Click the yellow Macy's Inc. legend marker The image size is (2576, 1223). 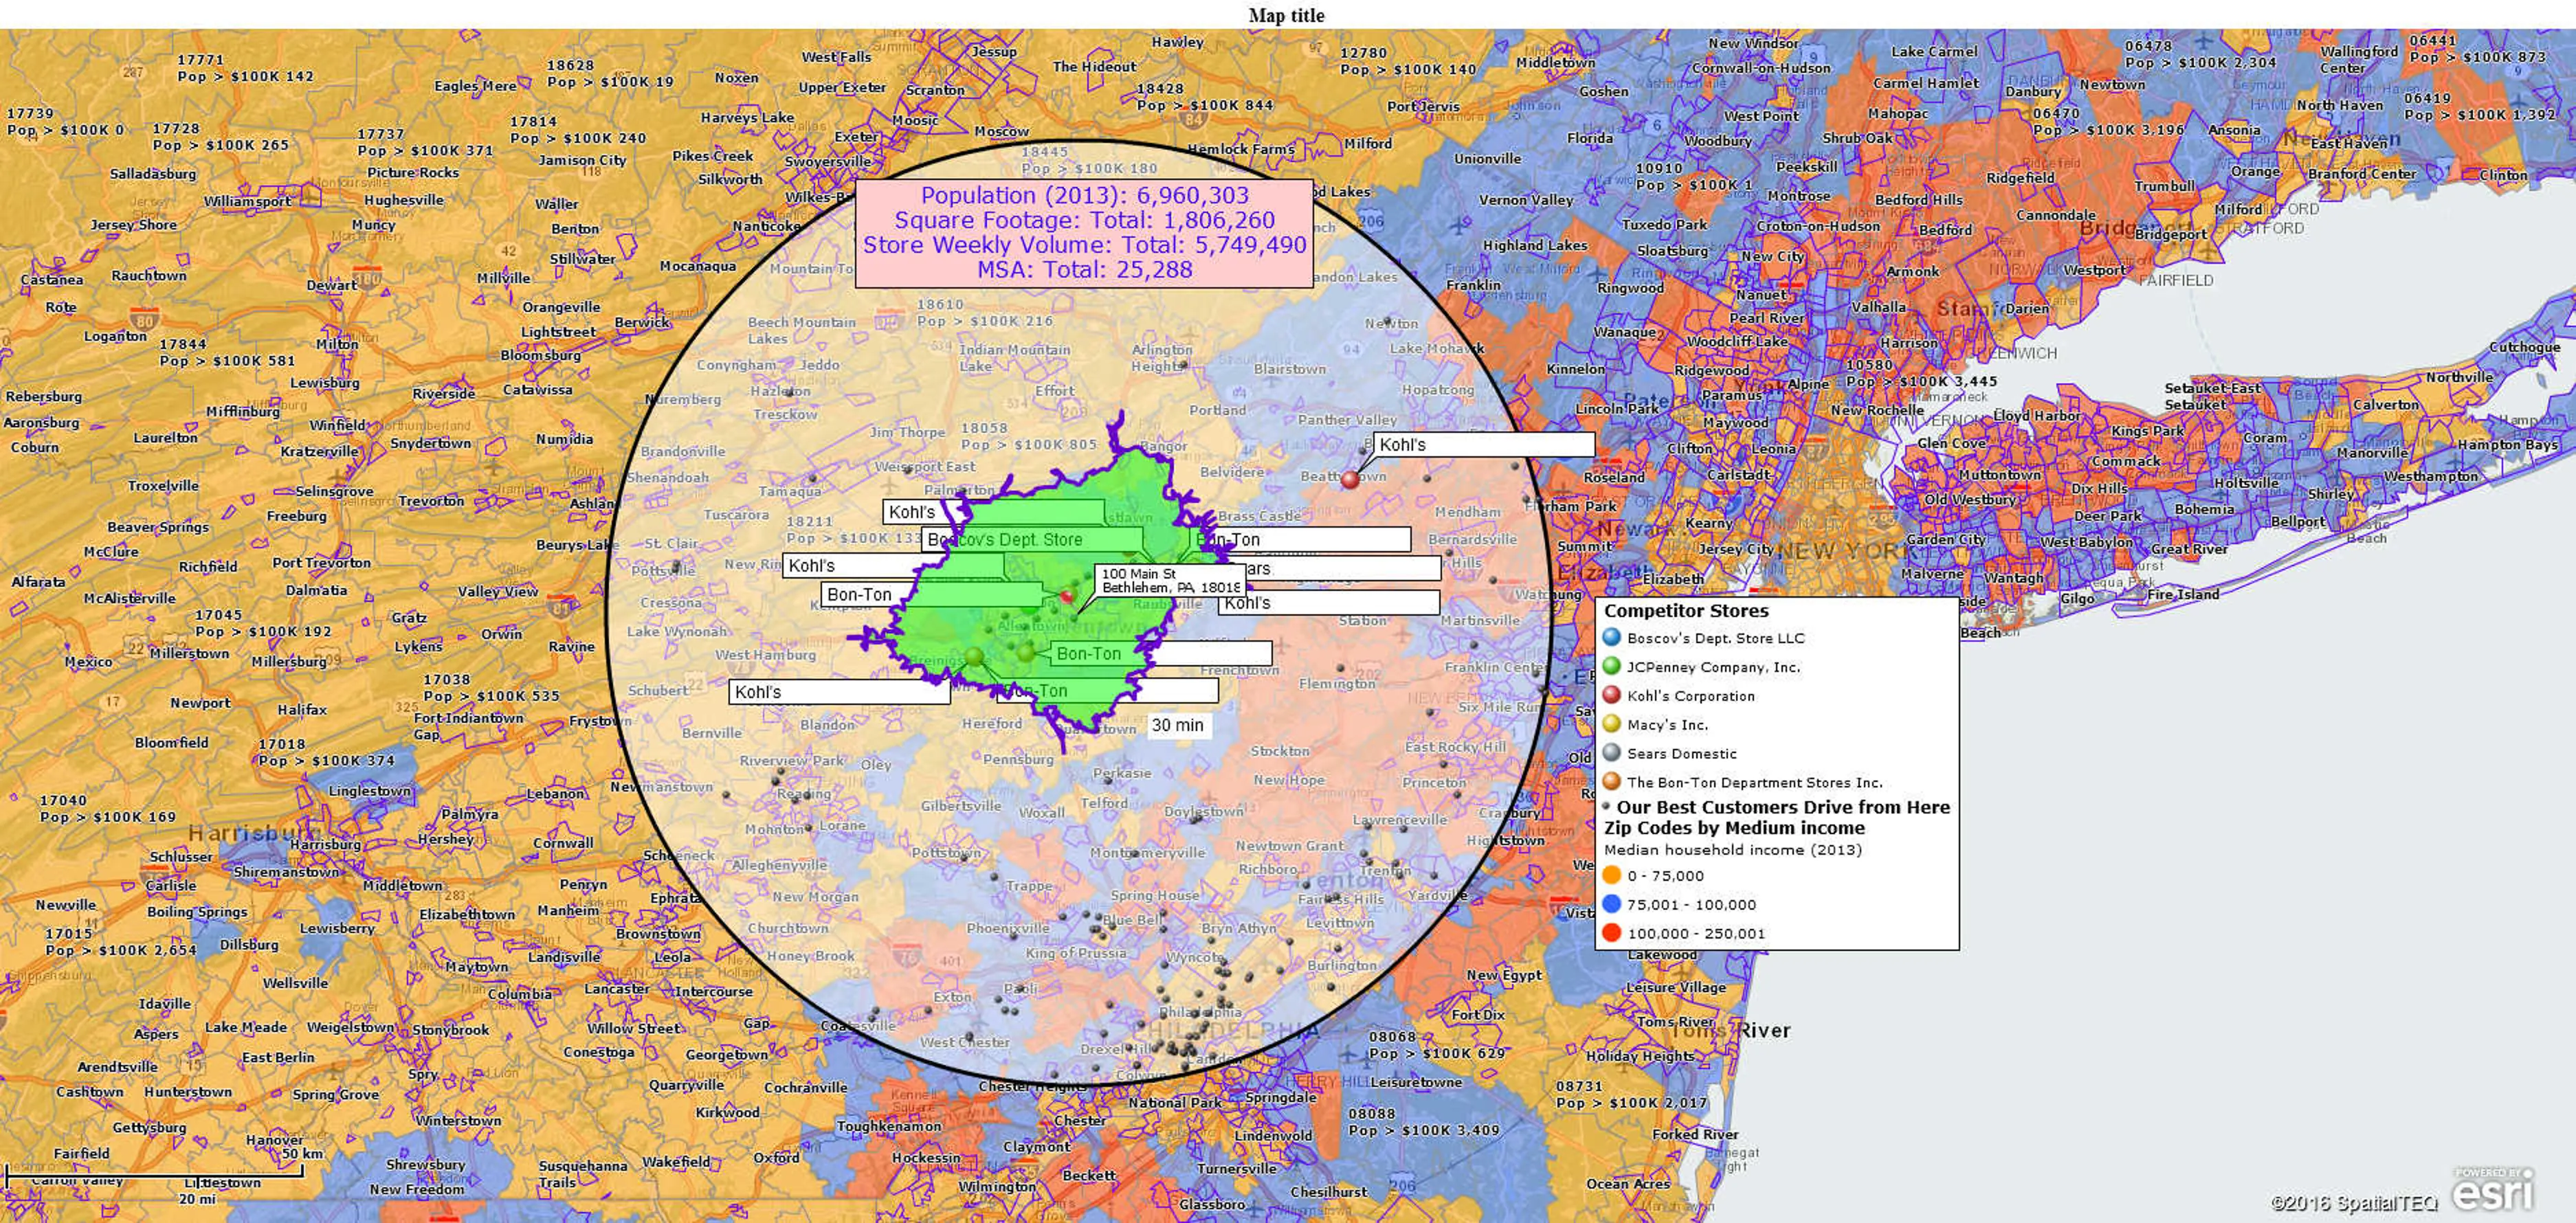click(x=1611, y=724)
